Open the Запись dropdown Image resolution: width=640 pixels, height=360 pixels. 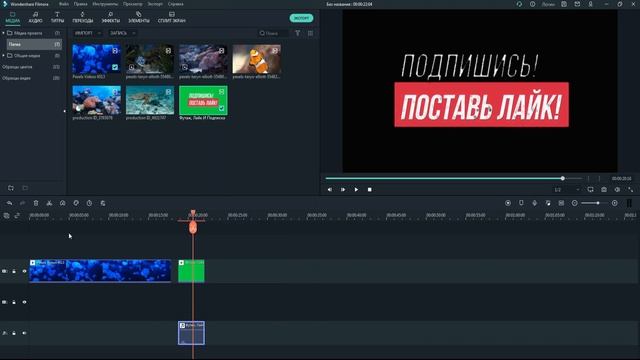point(122,33)
